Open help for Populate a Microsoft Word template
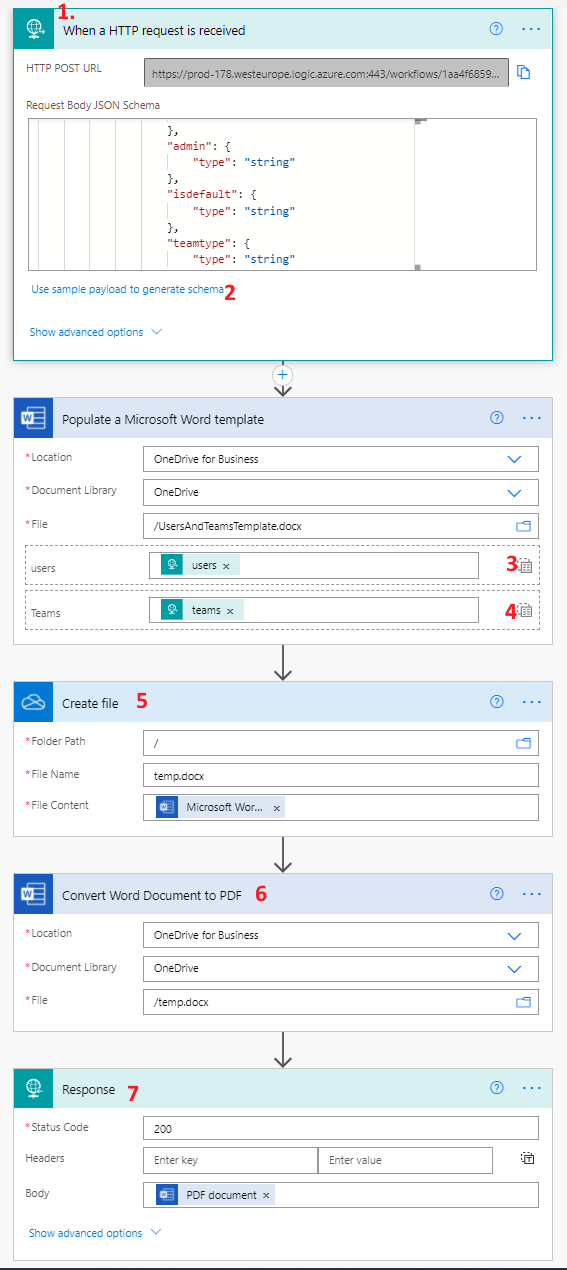Image resolution: width=567 pixels, height=1270 pixels. point(496,419)
